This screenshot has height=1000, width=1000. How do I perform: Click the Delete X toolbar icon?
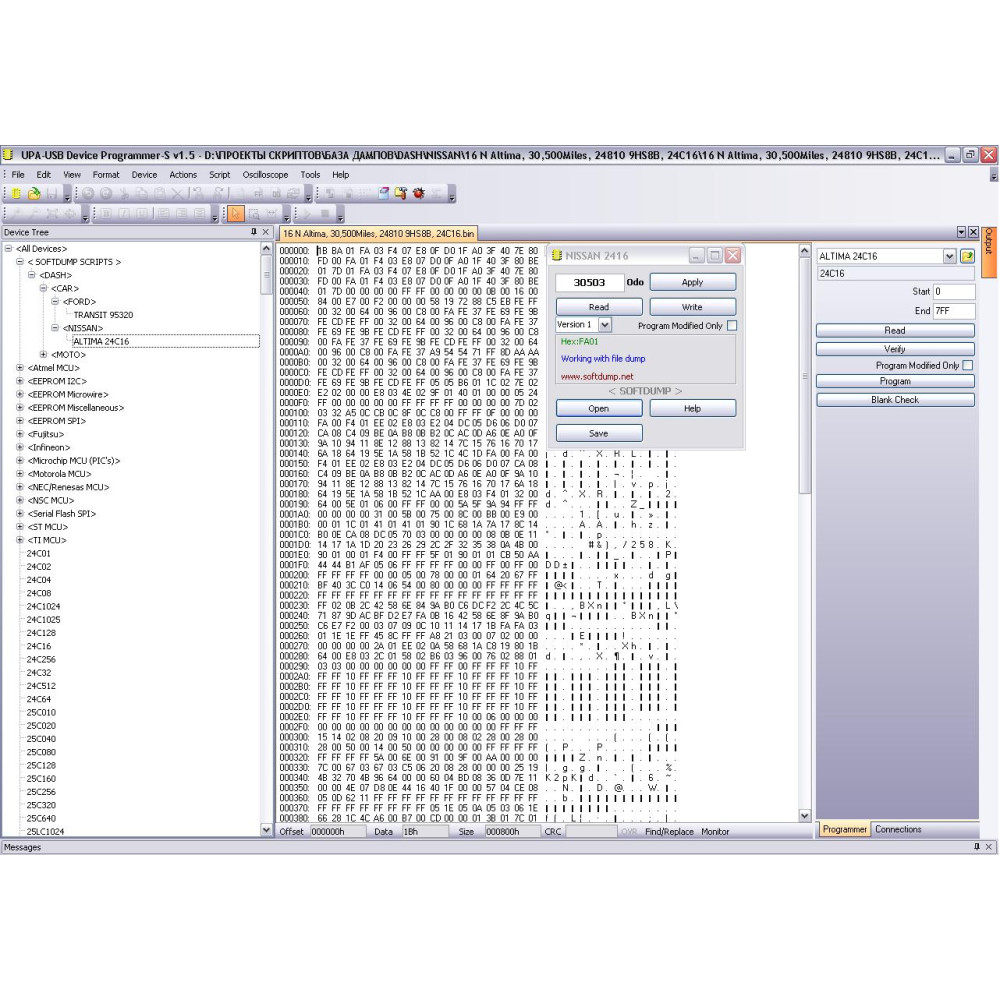click(177, 193)
